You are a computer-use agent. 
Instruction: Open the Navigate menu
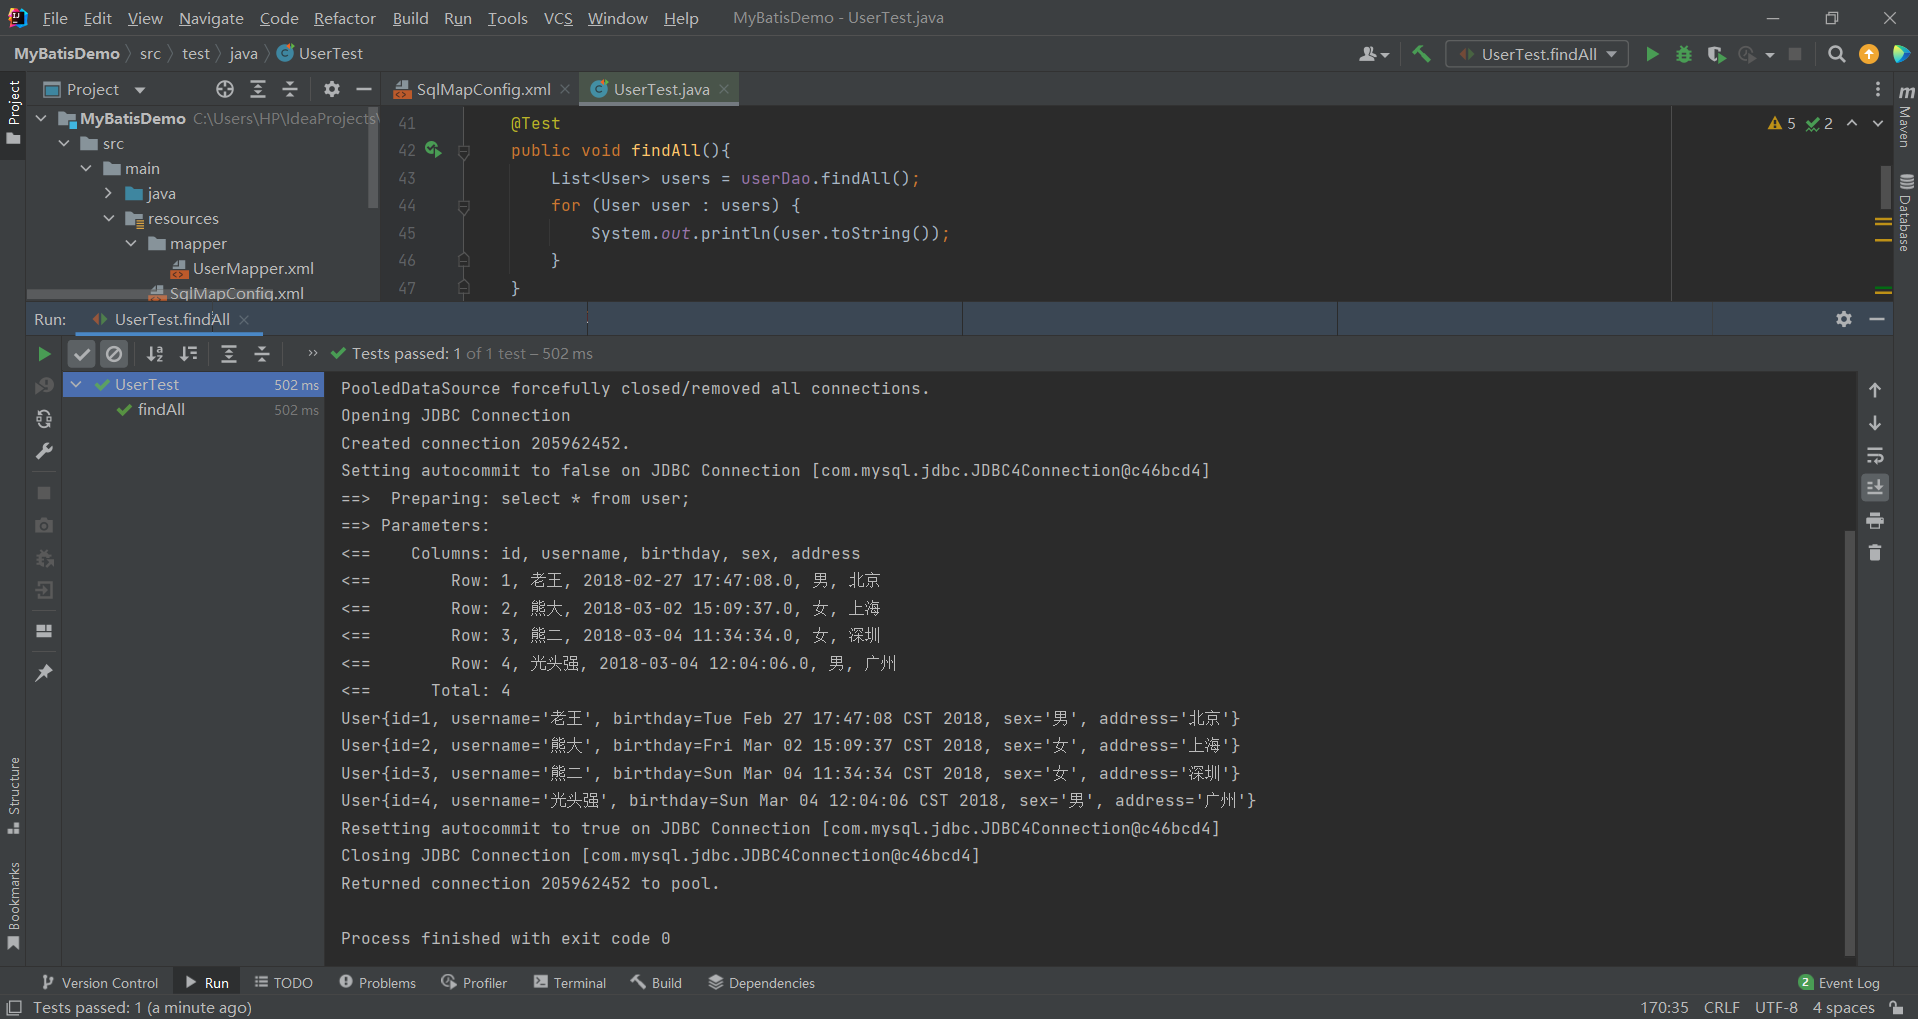coord(211,18)
